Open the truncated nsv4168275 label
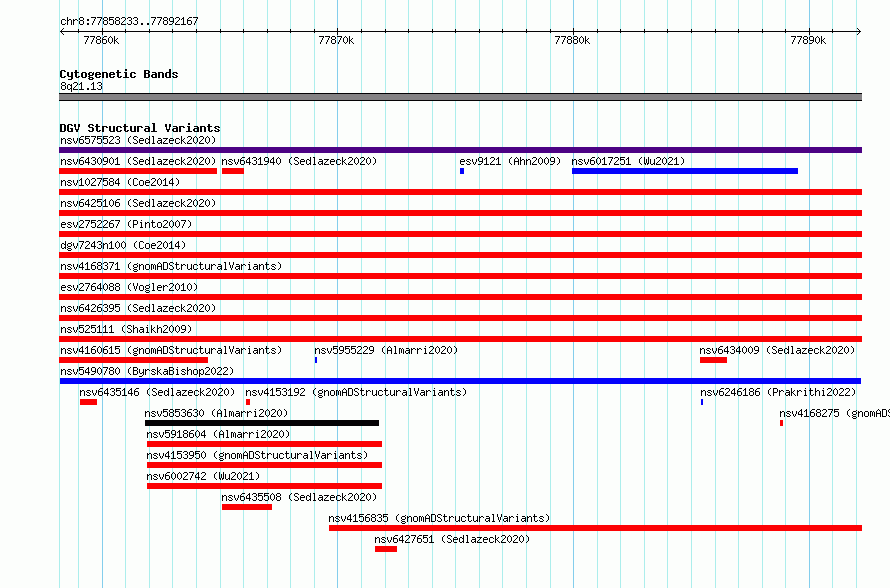 [x=834, y=413]
